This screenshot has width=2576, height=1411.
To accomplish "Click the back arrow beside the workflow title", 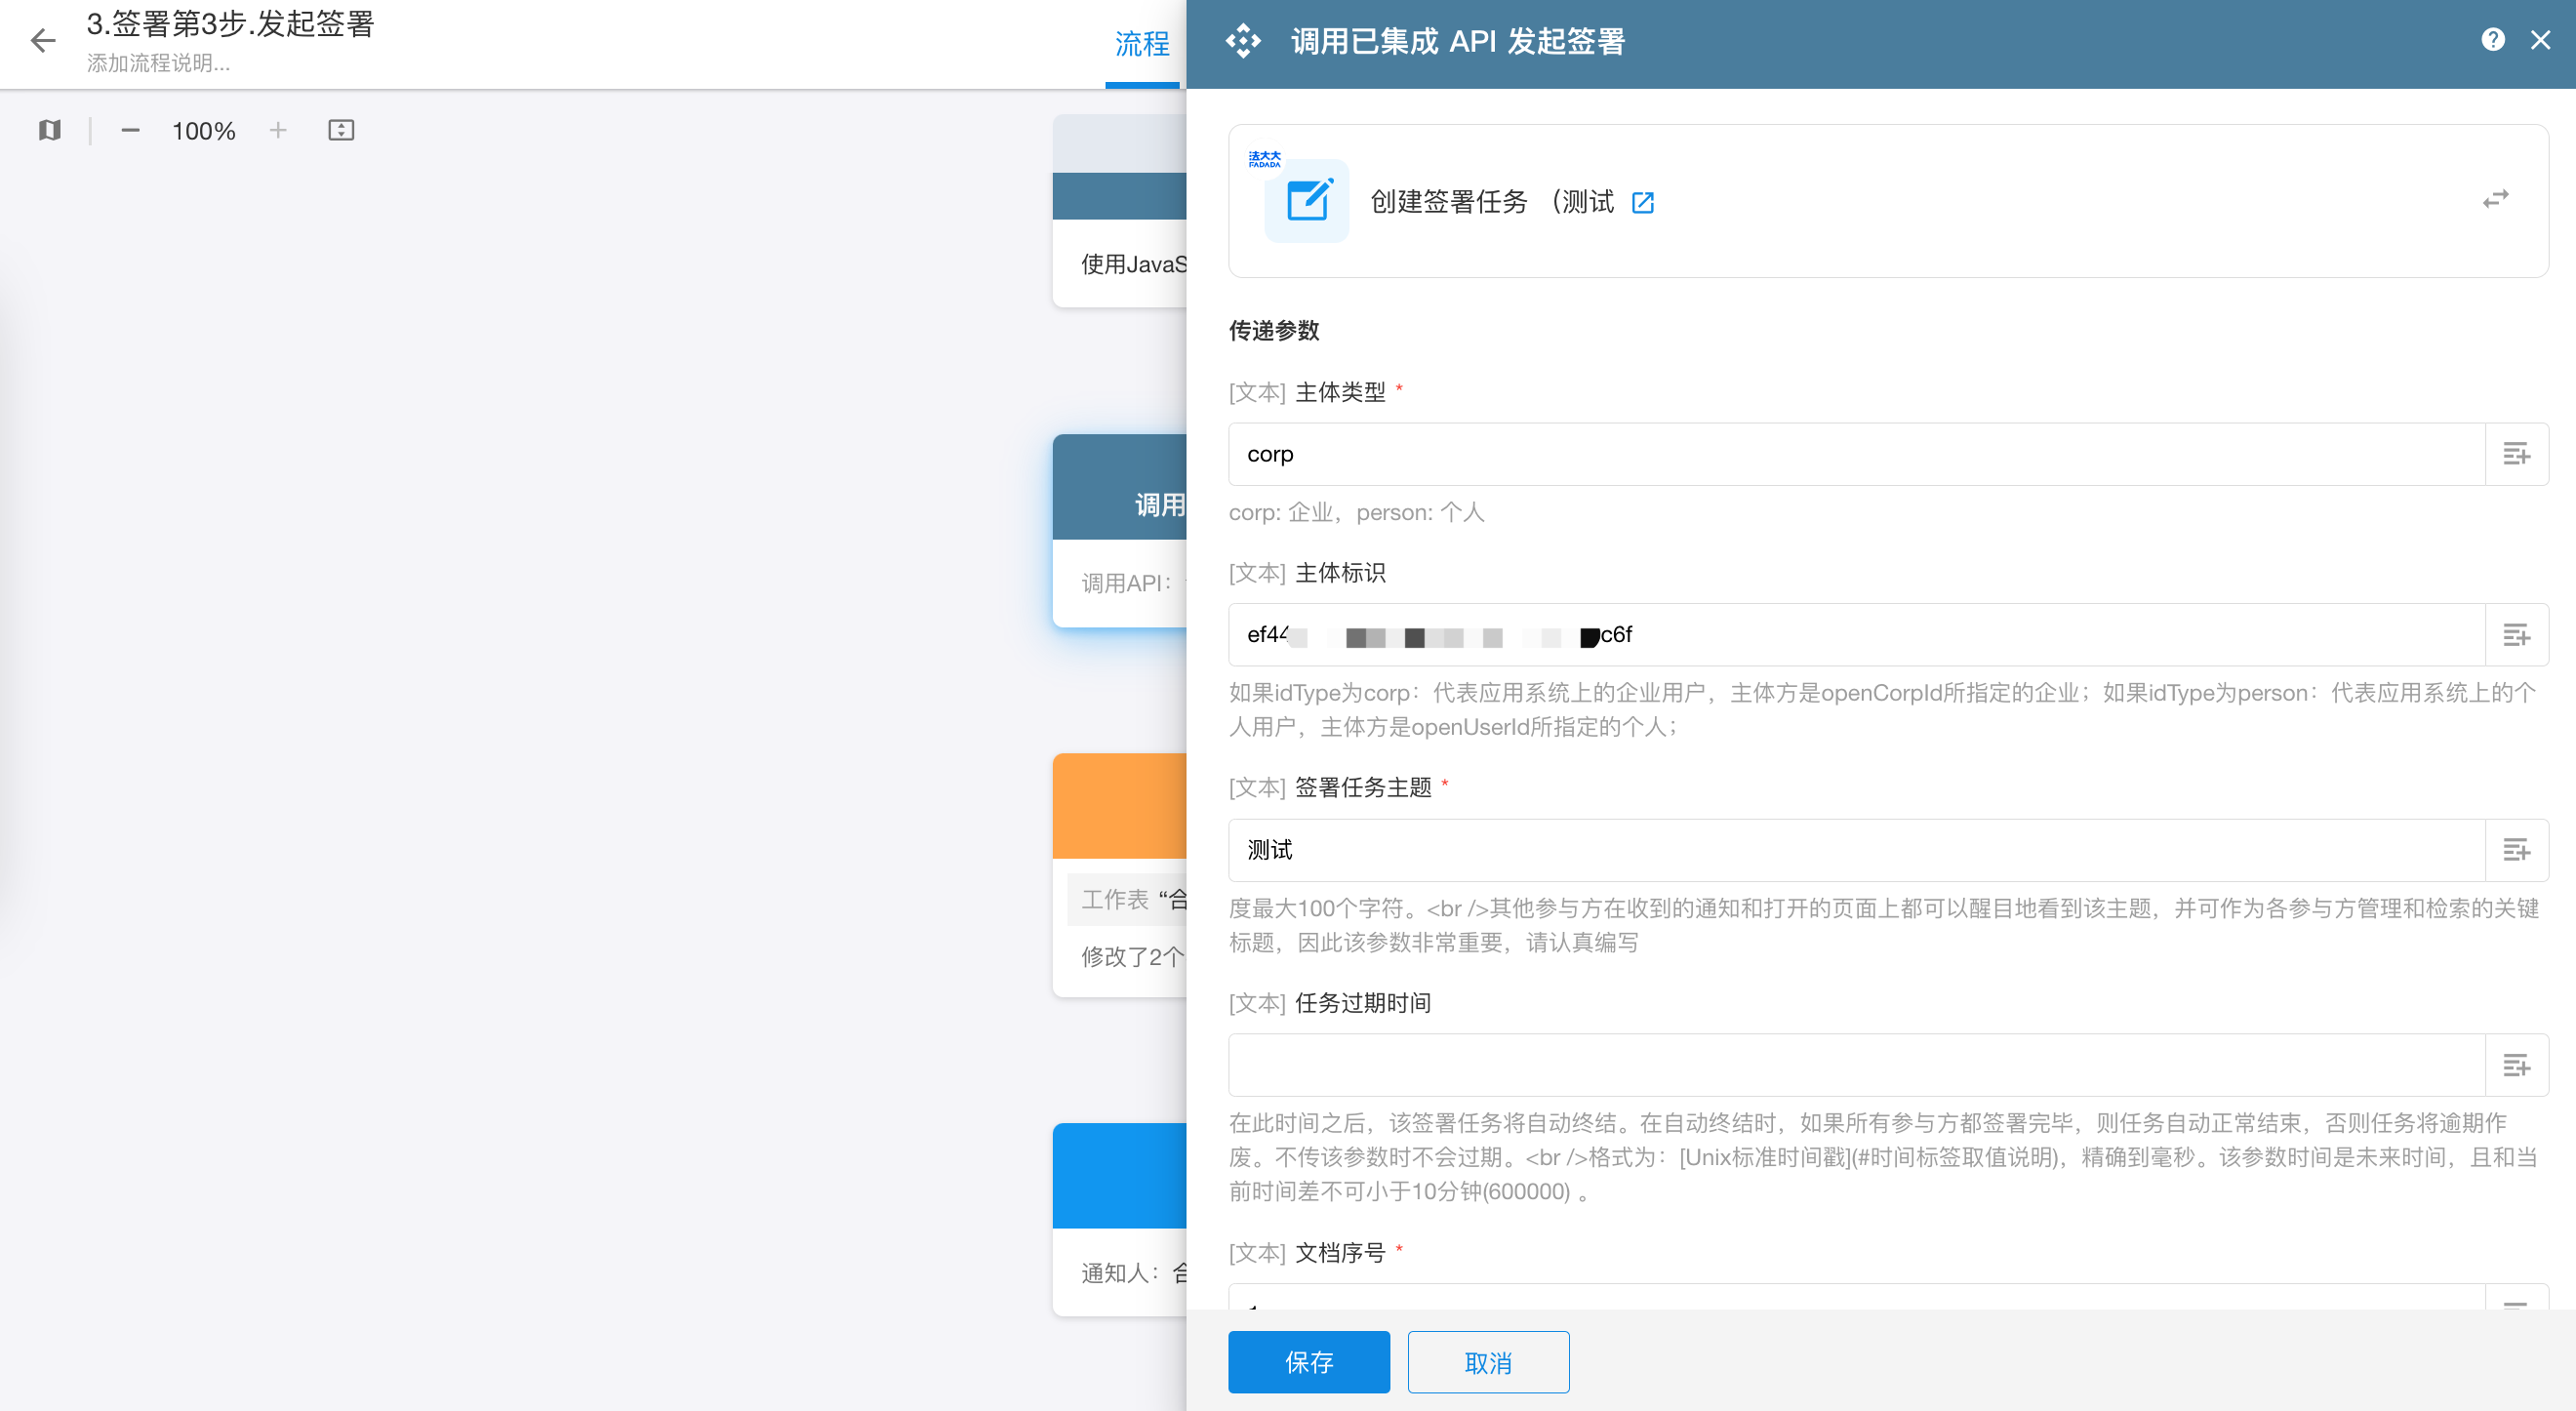I will click(43, 41).
